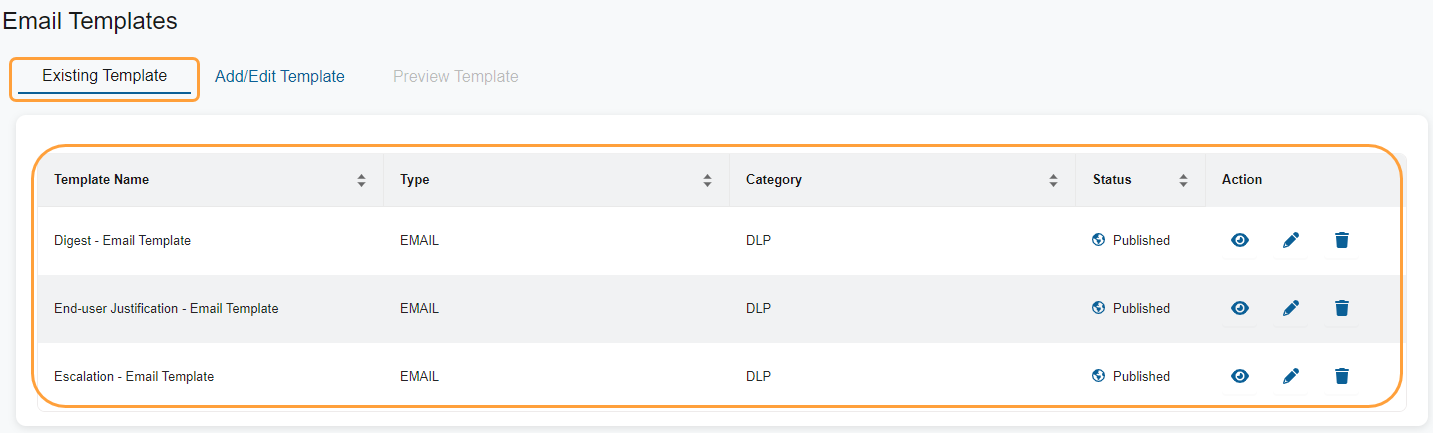1433x433 pixels.
Task: Delete the Escalation email template
Action: click(x=1342, y=376)
